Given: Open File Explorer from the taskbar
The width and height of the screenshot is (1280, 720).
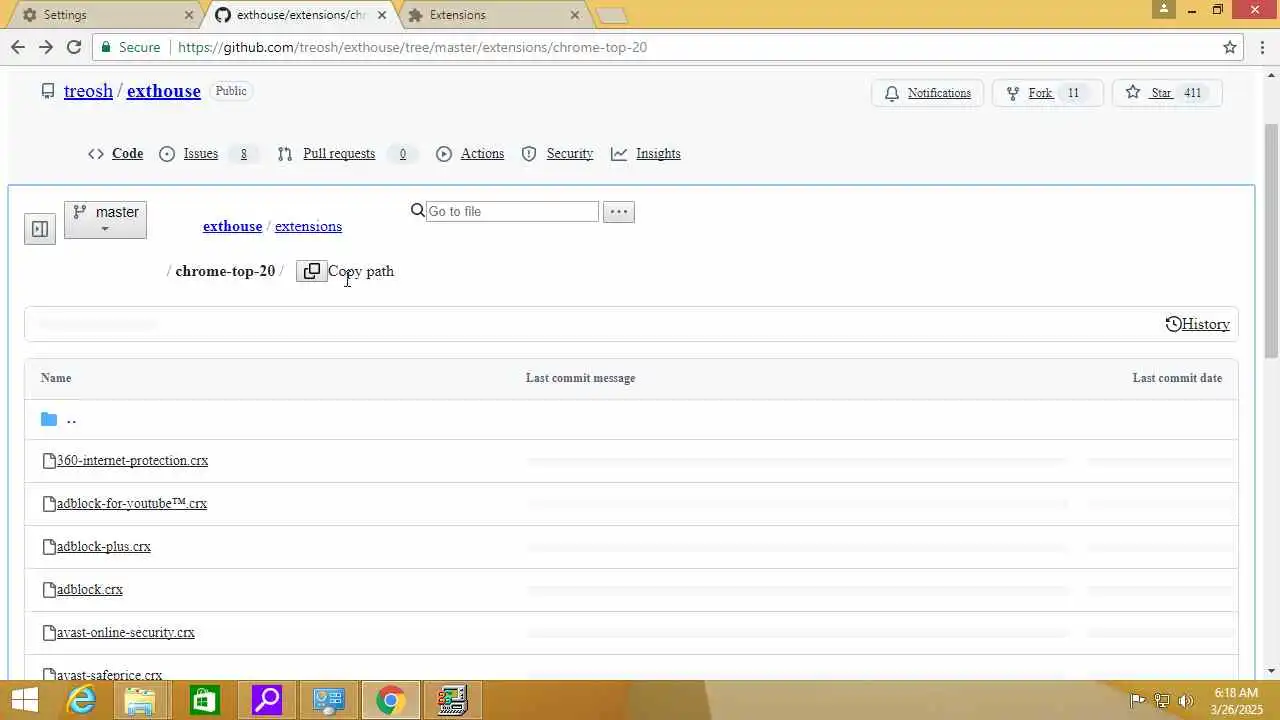Looking at the screenshot, I should coord(142,700).
